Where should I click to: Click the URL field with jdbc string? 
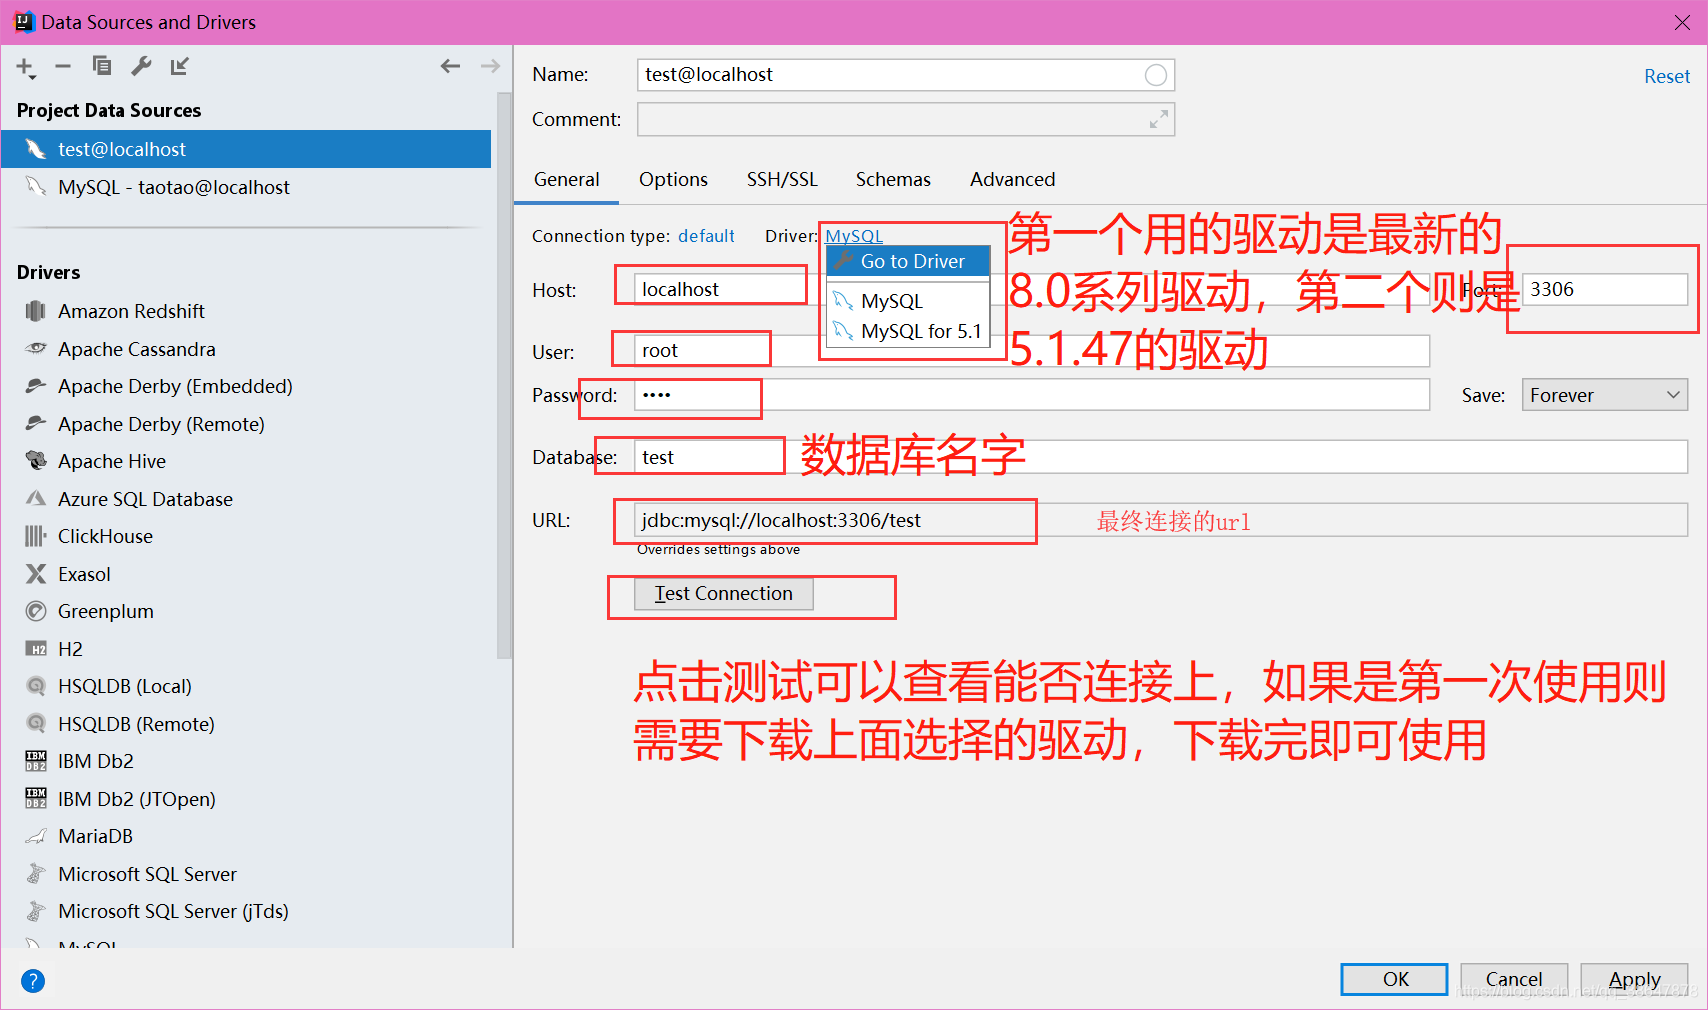pos(1160,520)
